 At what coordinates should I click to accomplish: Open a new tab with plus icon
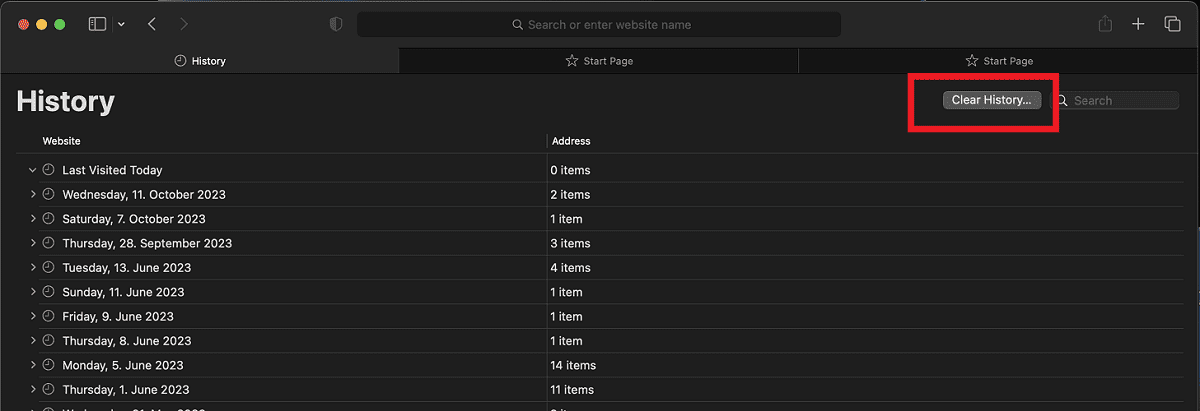(x=1138, y=24)
